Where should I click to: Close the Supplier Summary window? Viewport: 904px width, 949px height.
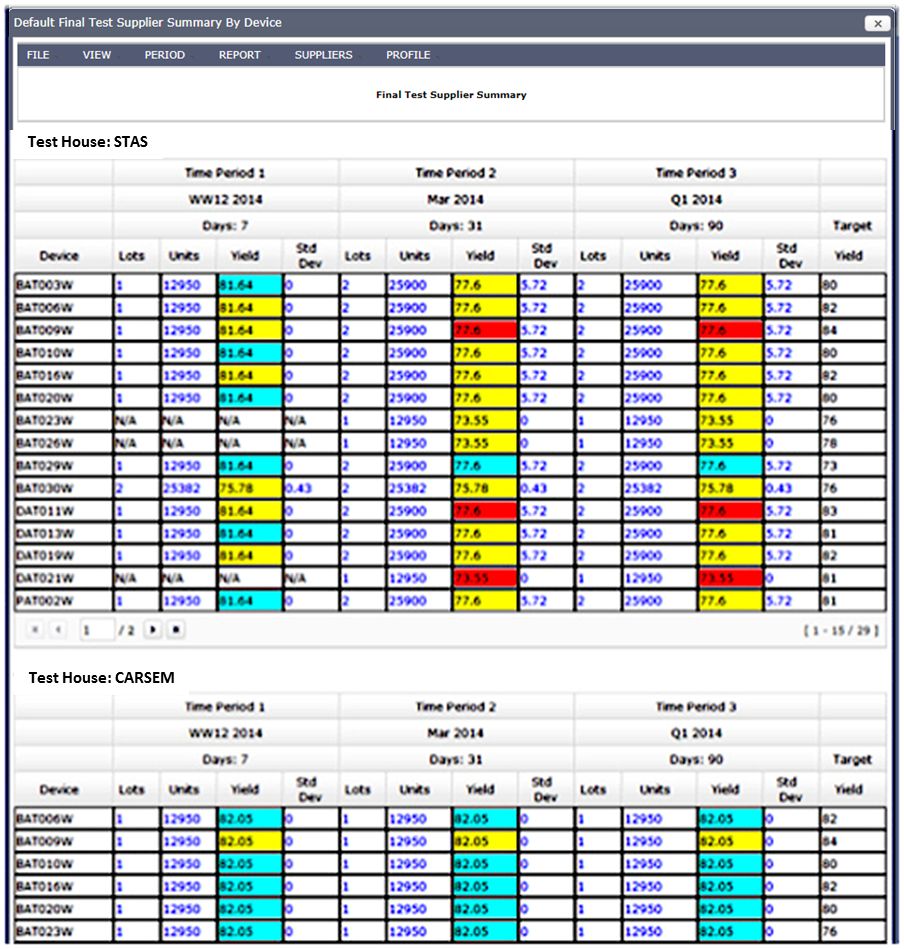click(x=877, y=23)
